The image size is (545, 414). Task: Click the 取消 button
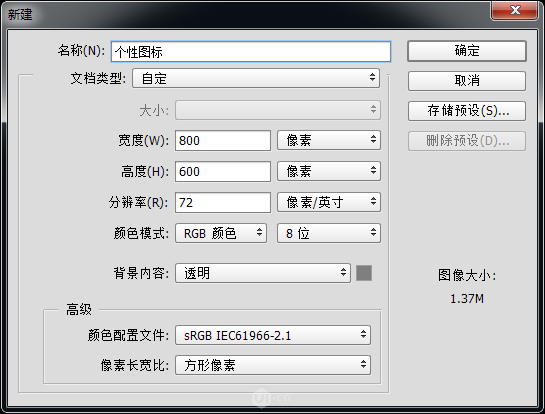pos(467,81)
